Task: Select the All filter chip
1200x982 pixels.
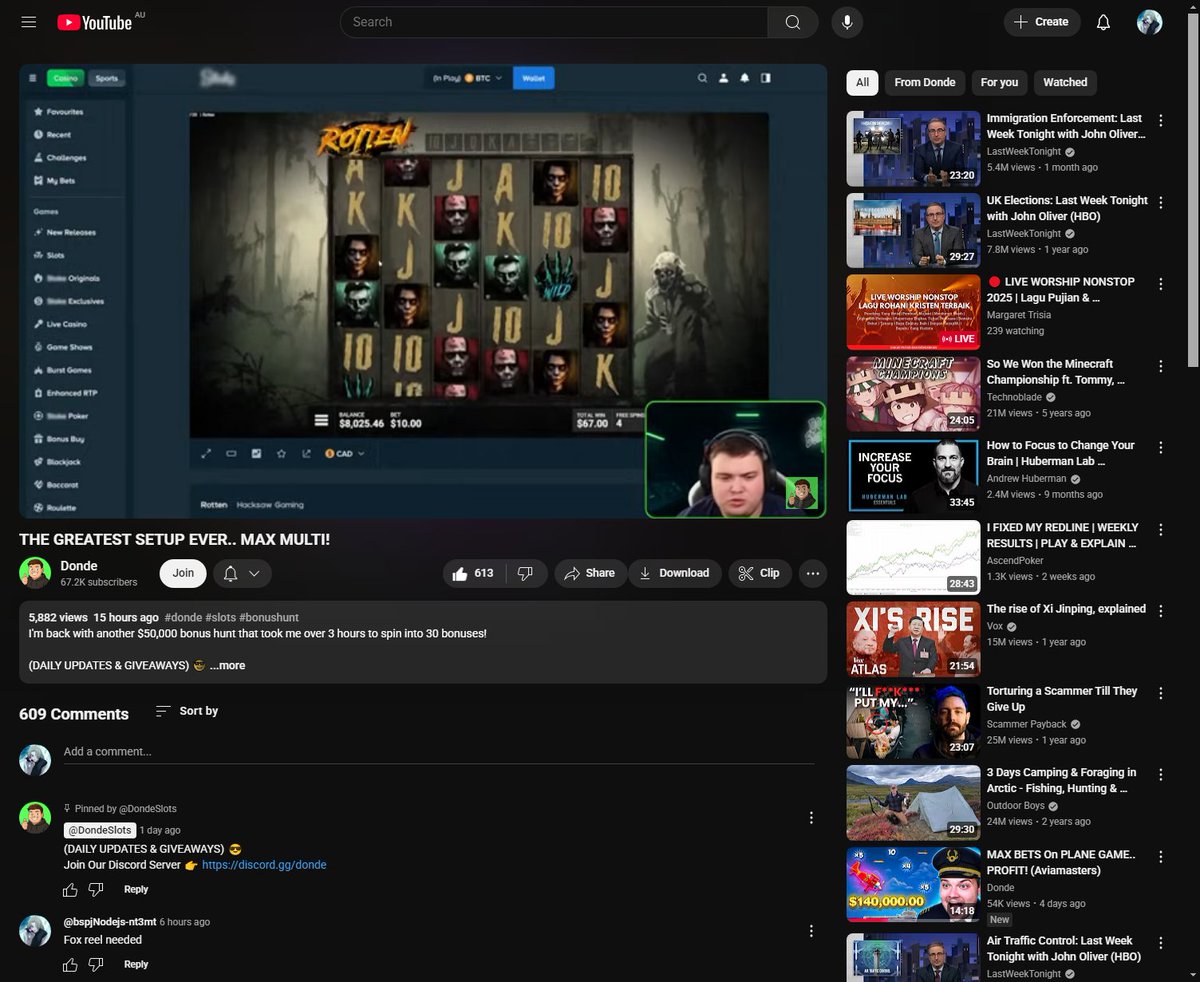Action: [862, 82]
